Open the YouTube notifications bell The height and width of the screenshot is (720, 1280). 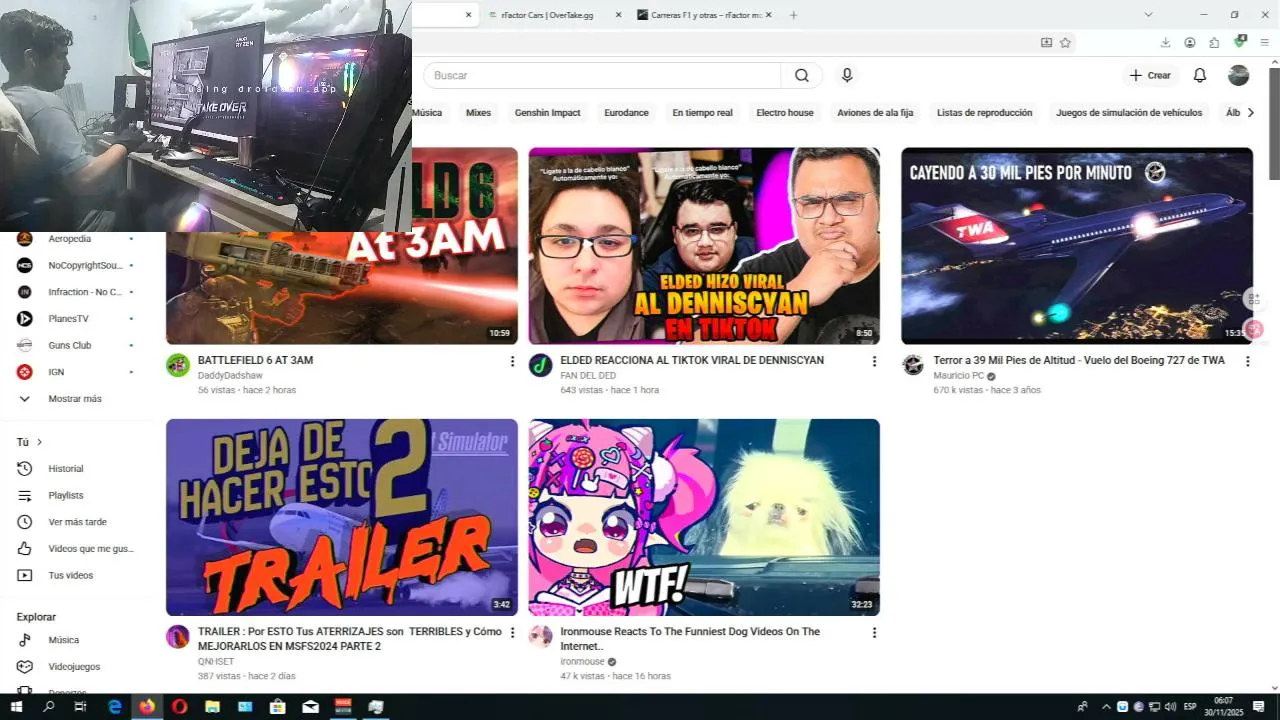1200,75
